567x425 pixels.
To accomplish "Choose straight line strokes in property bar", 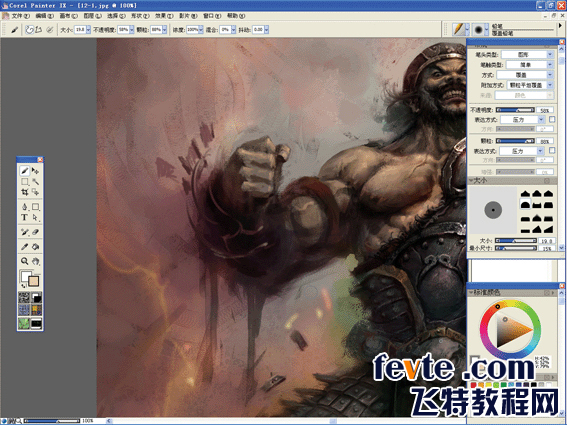I will (x=39, y=30).
